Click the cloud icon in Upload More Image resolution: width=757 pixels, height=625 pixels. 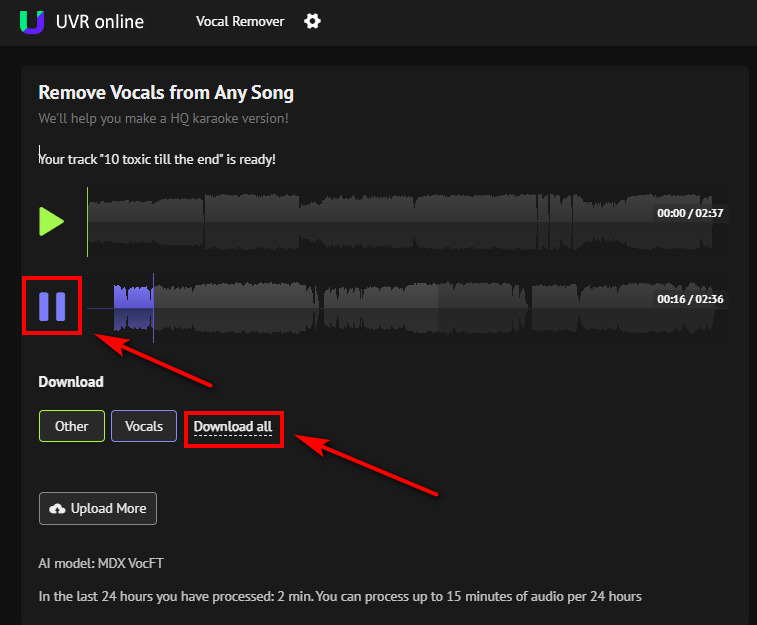[x=57, y=509]
